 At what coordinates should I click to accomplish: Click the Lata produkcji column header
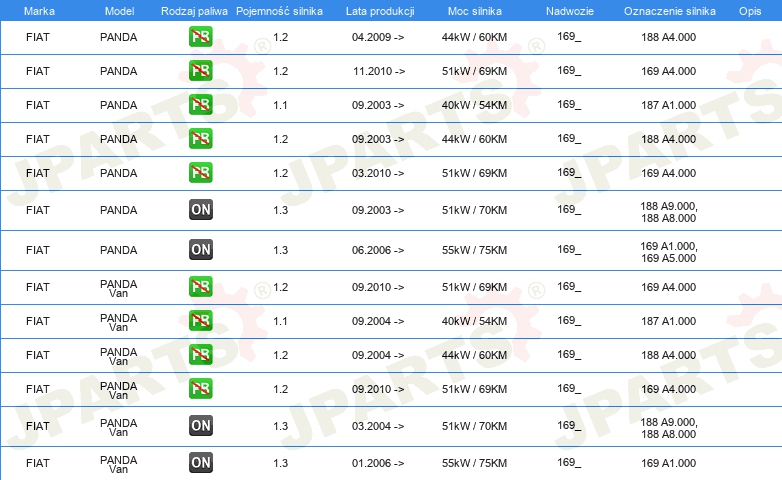click(x=380, y=11)
